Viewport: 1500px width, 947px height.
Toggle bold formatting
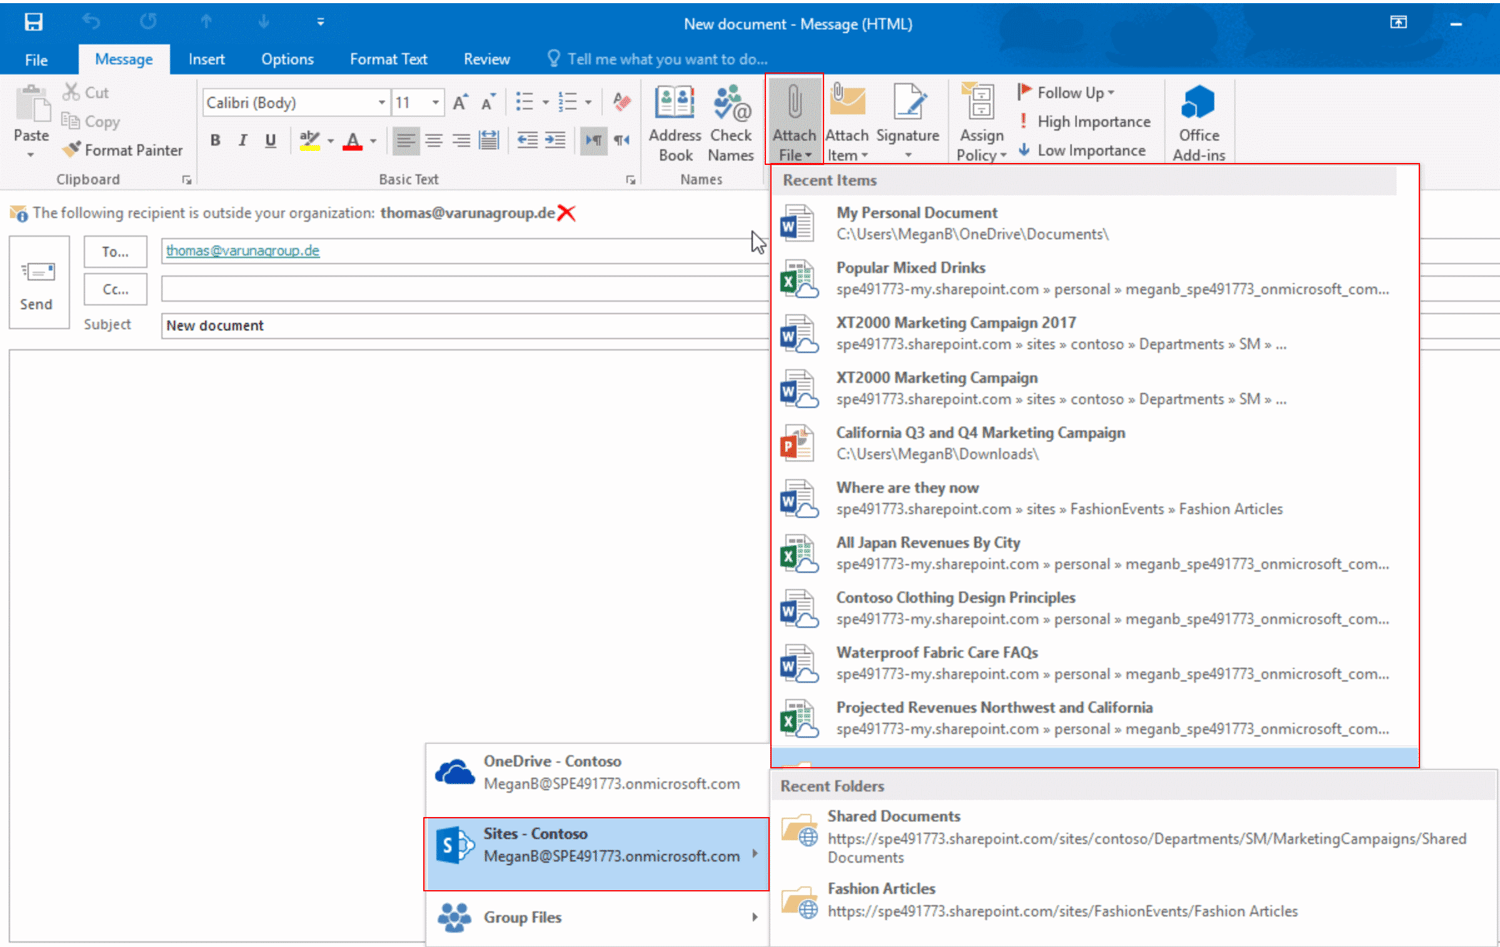coord(214,140)
